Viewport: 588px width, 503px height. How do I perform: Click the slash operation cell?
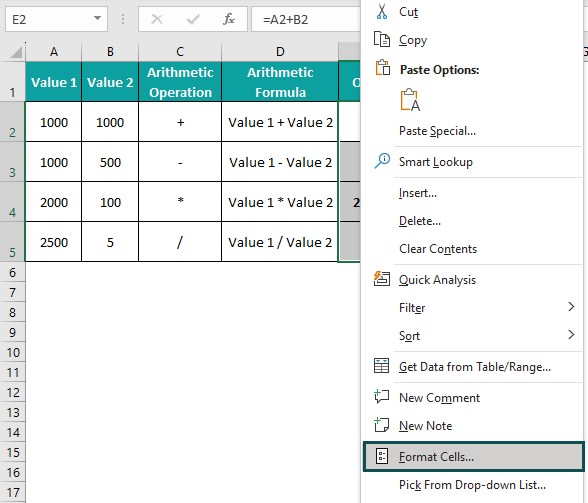[x=180, y=242]
